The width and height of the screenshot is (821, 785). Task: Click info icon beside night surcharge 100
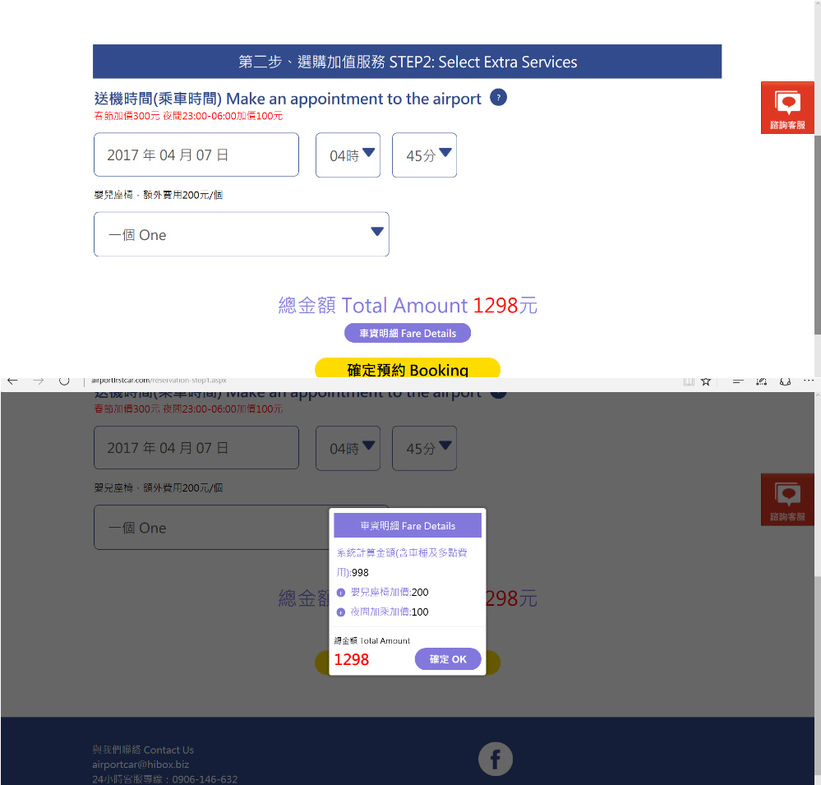point(341,612)
